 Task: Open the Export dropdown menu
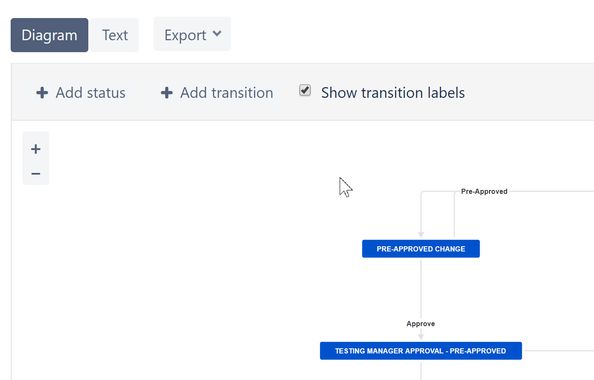click(192, 35)
